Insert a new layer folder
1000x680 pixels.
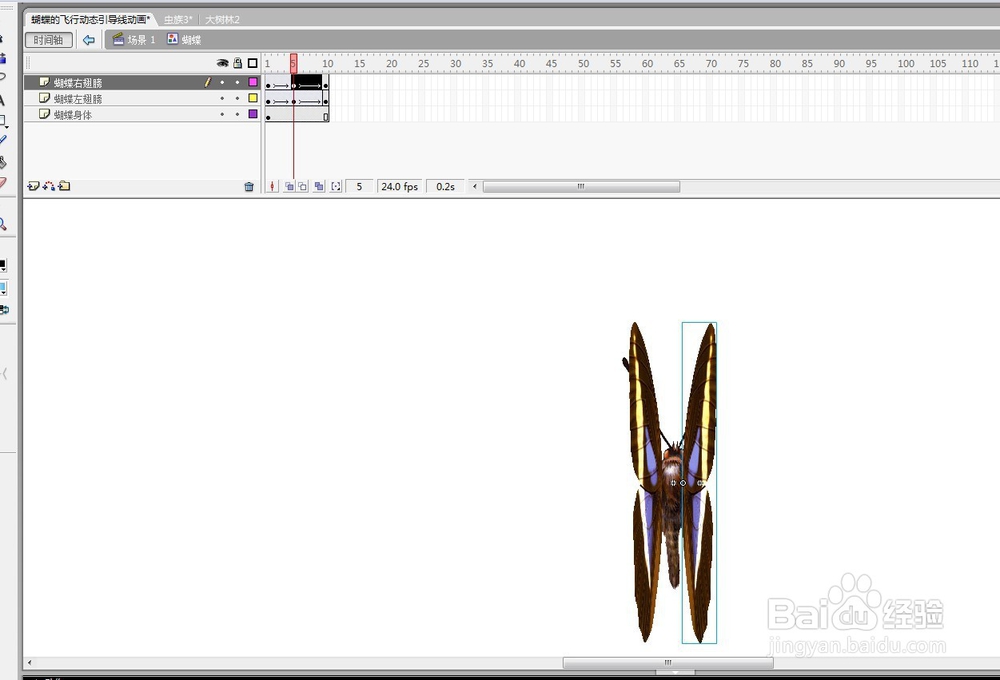tap(64, 186)
